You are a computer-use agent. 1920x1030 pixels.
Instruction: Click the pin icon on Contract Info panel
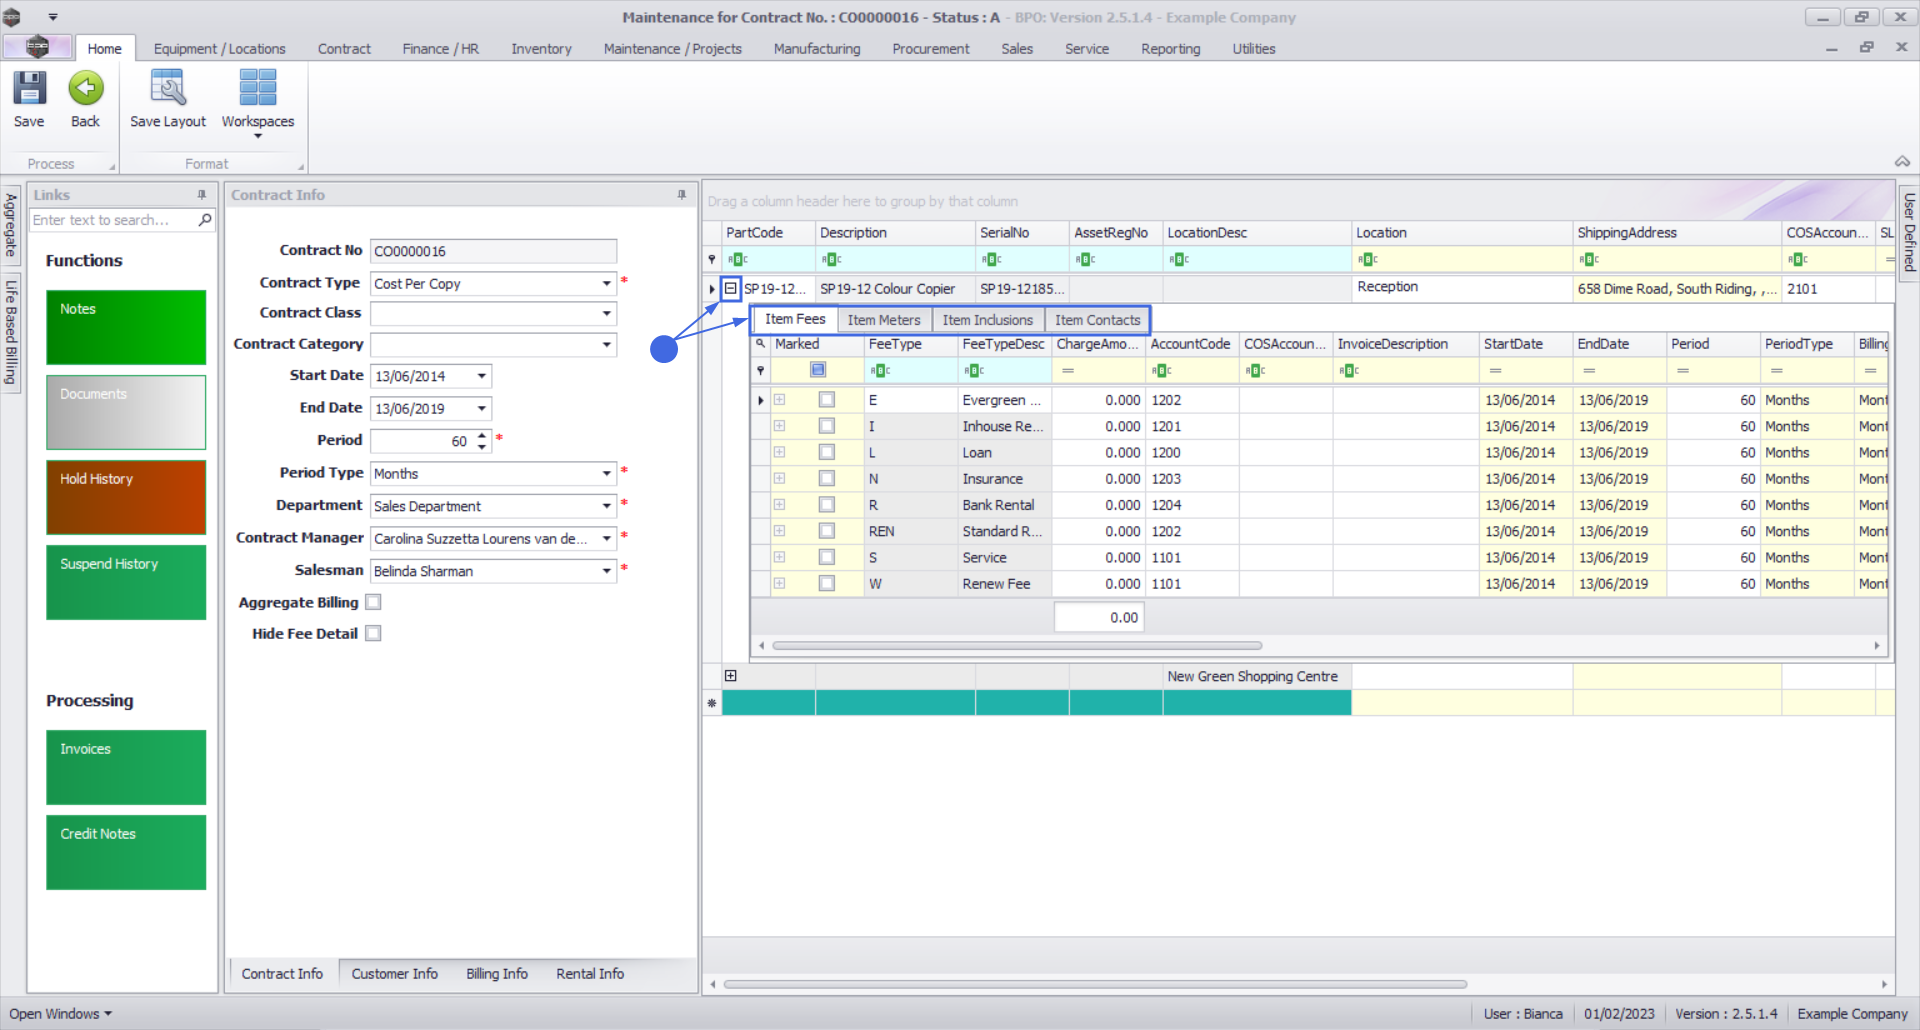[682, 195]
